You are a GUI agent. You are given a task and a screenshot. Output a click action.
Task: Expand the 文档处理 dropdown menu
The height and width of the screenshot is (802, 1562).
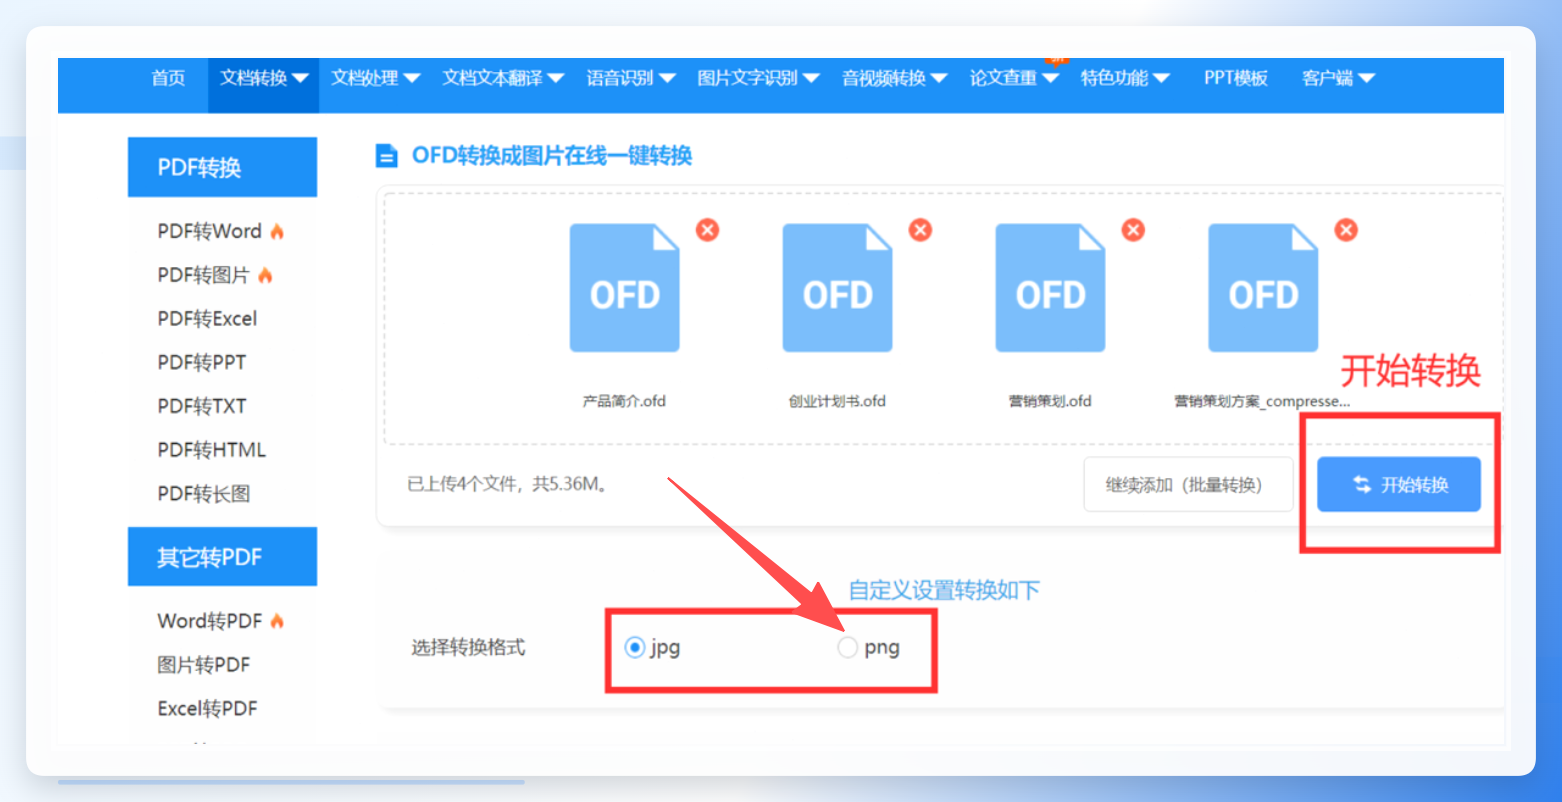pyautogui.click(x=375, y=78)
